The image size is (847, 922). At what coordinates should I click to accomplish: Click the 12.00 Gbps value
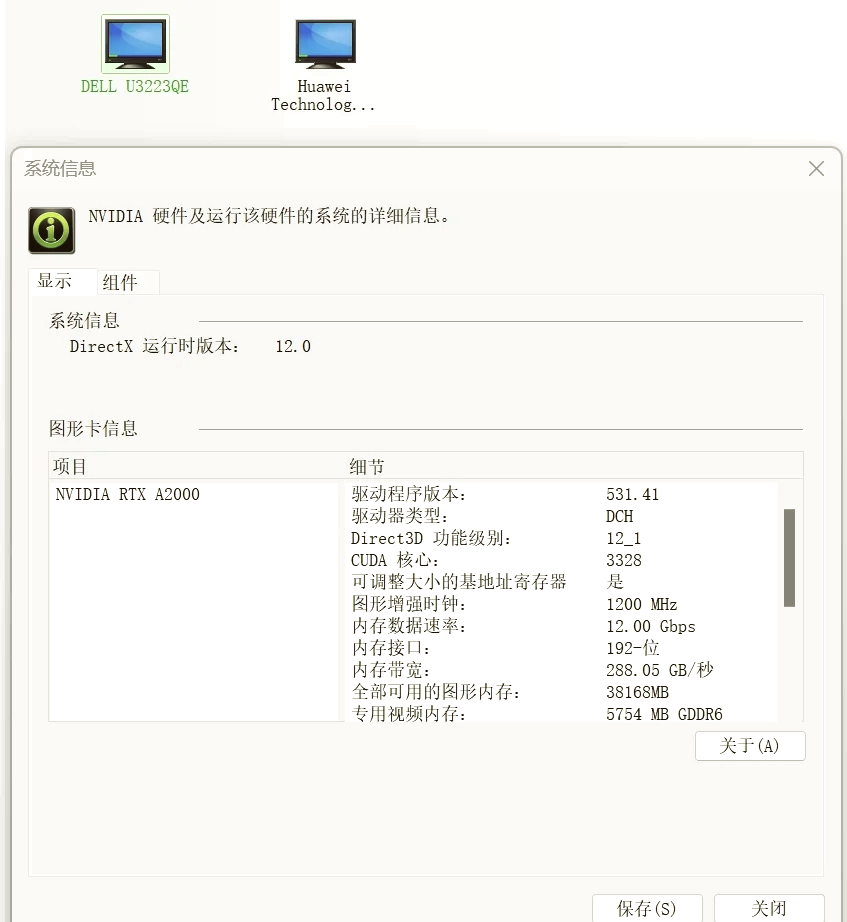click(651, 626)
